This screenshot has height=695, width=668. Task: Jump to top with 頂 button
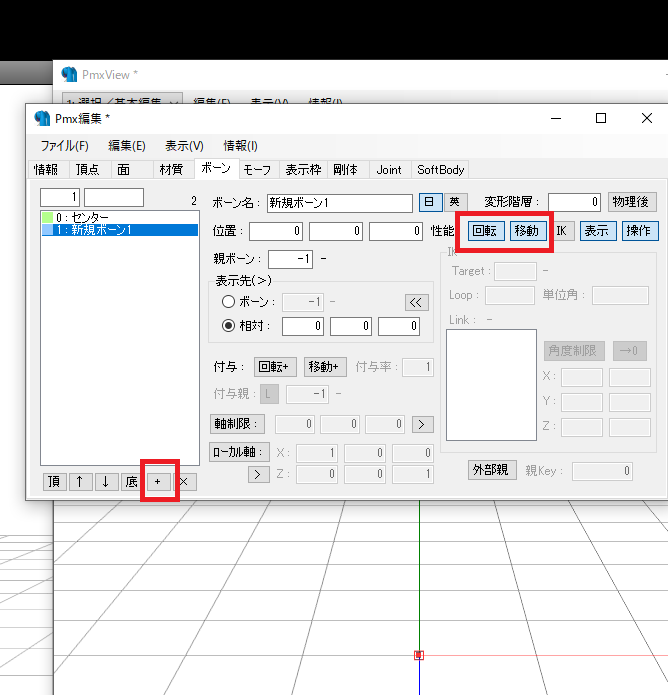coord(54,482)
